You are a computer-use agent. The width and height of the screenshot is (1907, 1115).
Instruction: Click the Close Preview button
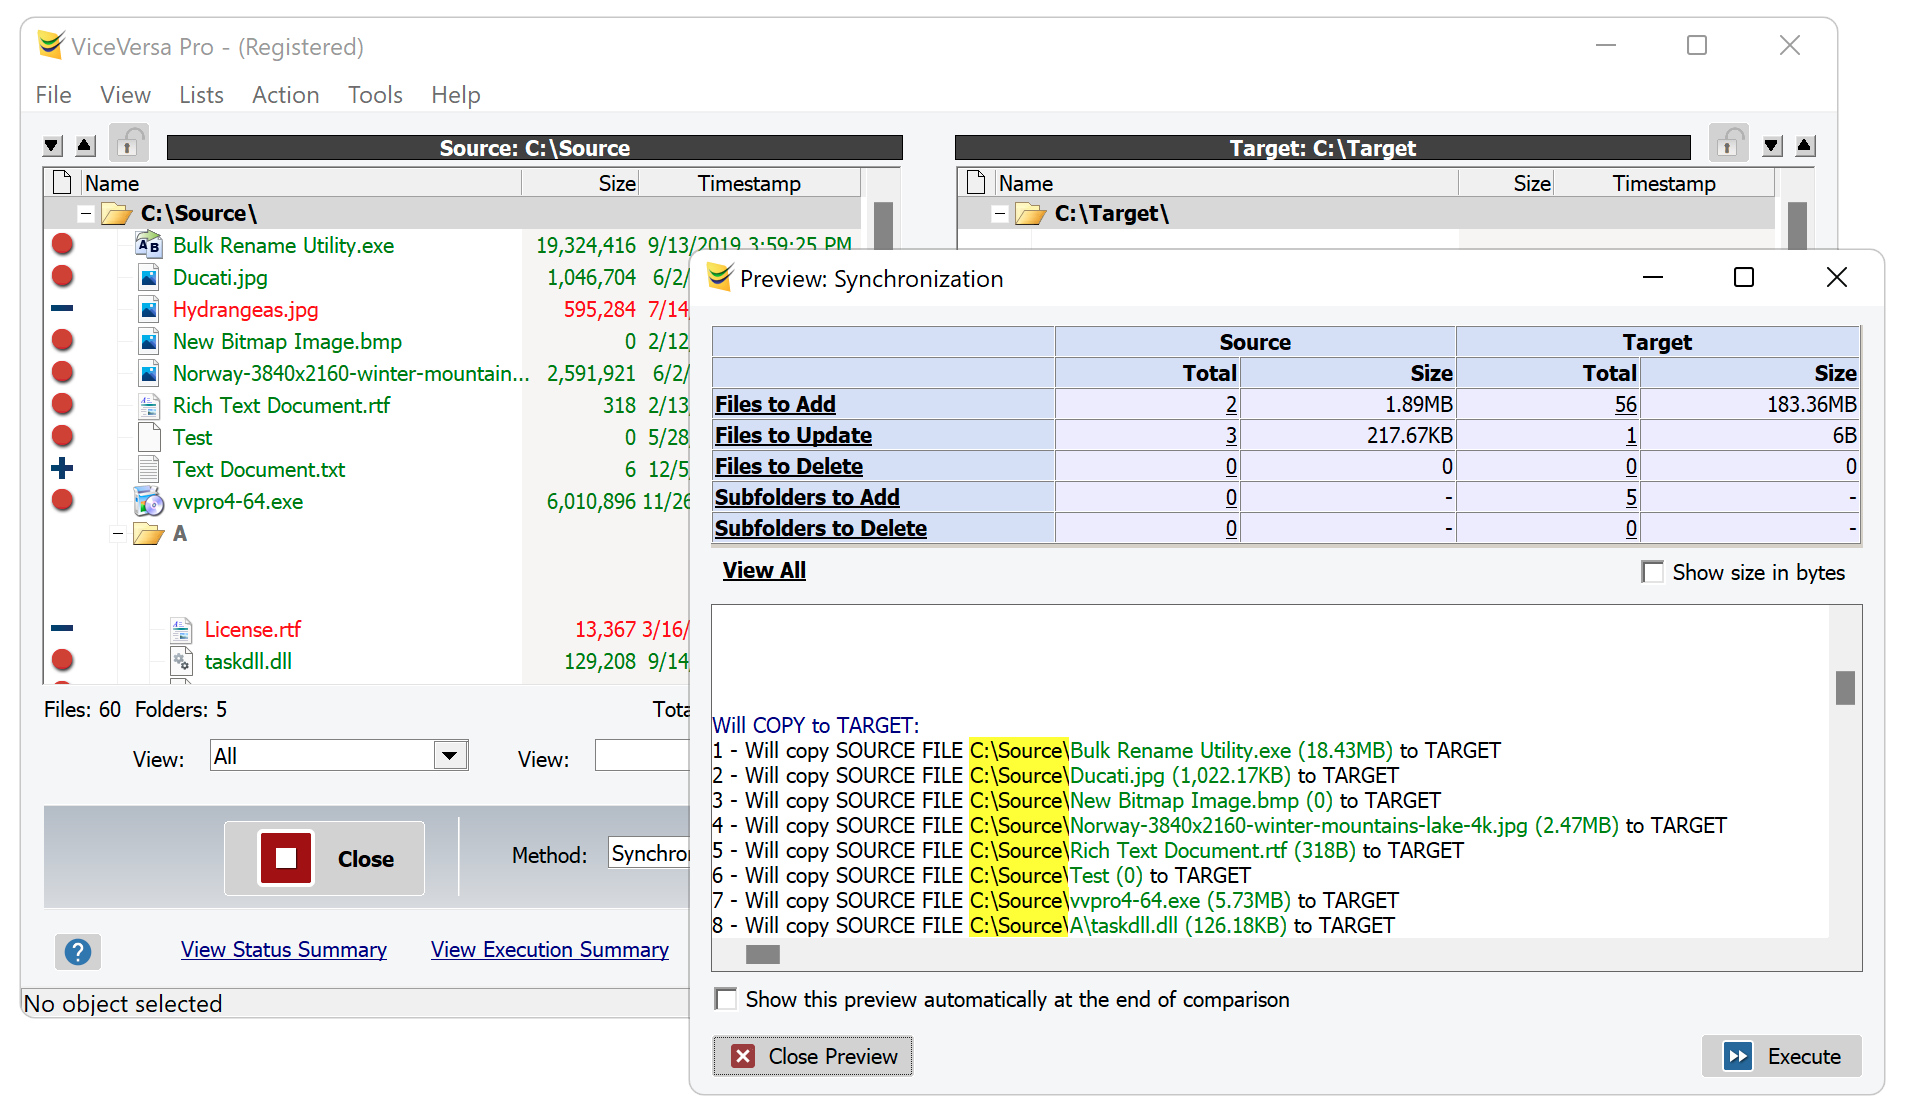[812, 1056]
